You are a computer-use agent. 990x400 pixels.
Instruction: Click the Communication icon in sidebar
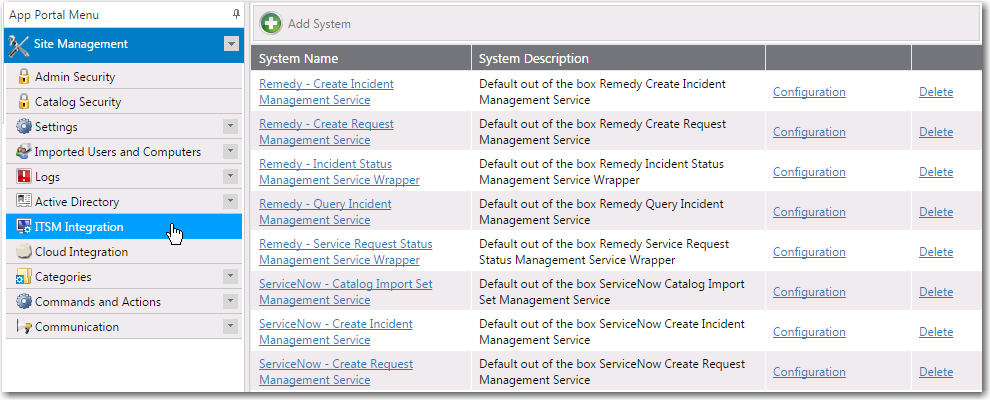(24, 327)
